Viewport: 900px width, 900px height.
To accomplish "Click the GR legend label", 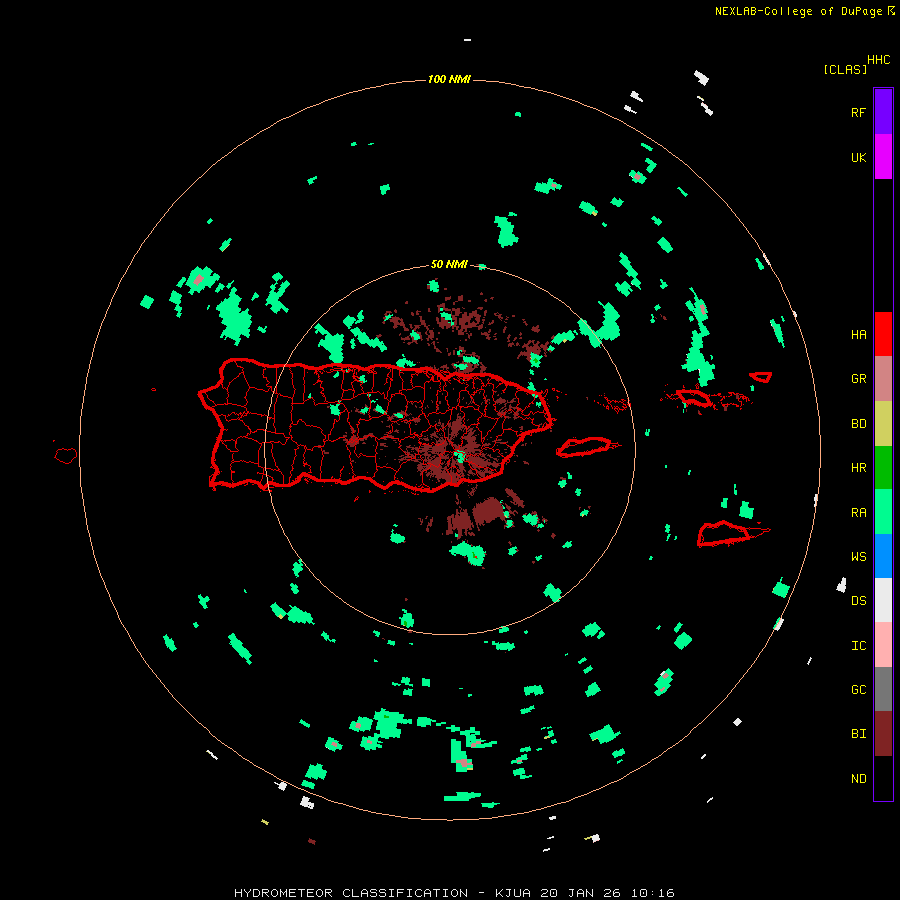I will click(858, 379).
